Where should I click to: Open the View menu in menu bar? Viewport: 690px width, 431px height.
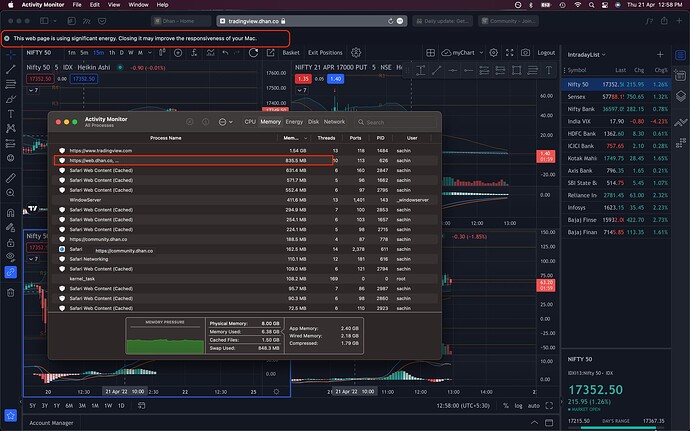(114, 5)
